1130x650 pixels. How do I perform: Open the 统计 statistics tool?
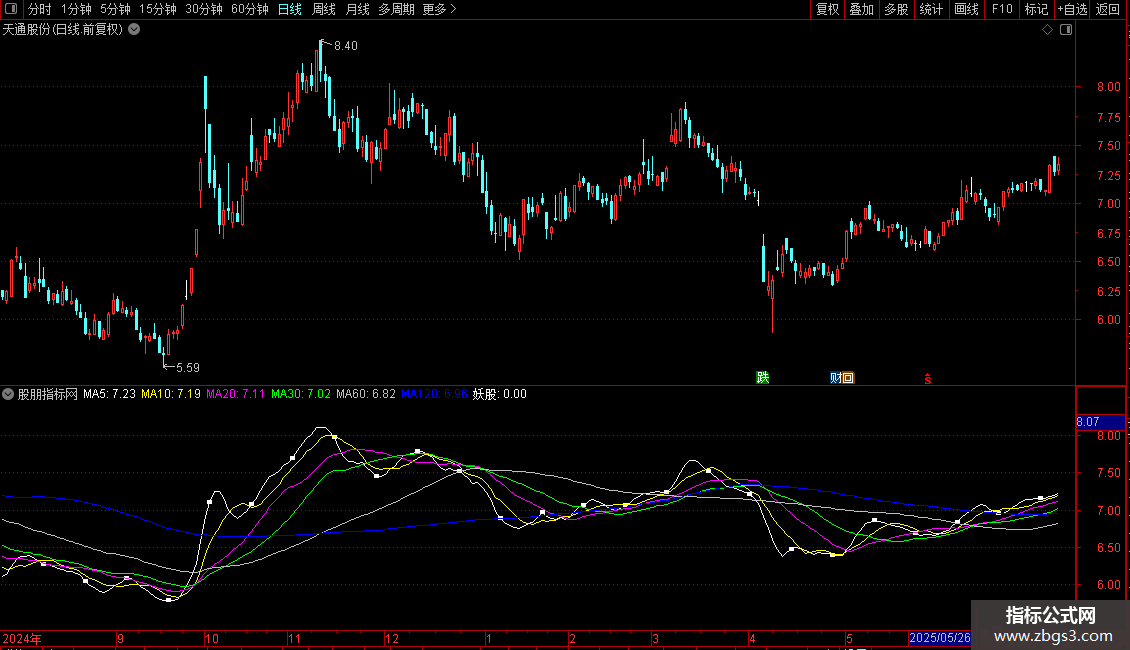[931, 9]
